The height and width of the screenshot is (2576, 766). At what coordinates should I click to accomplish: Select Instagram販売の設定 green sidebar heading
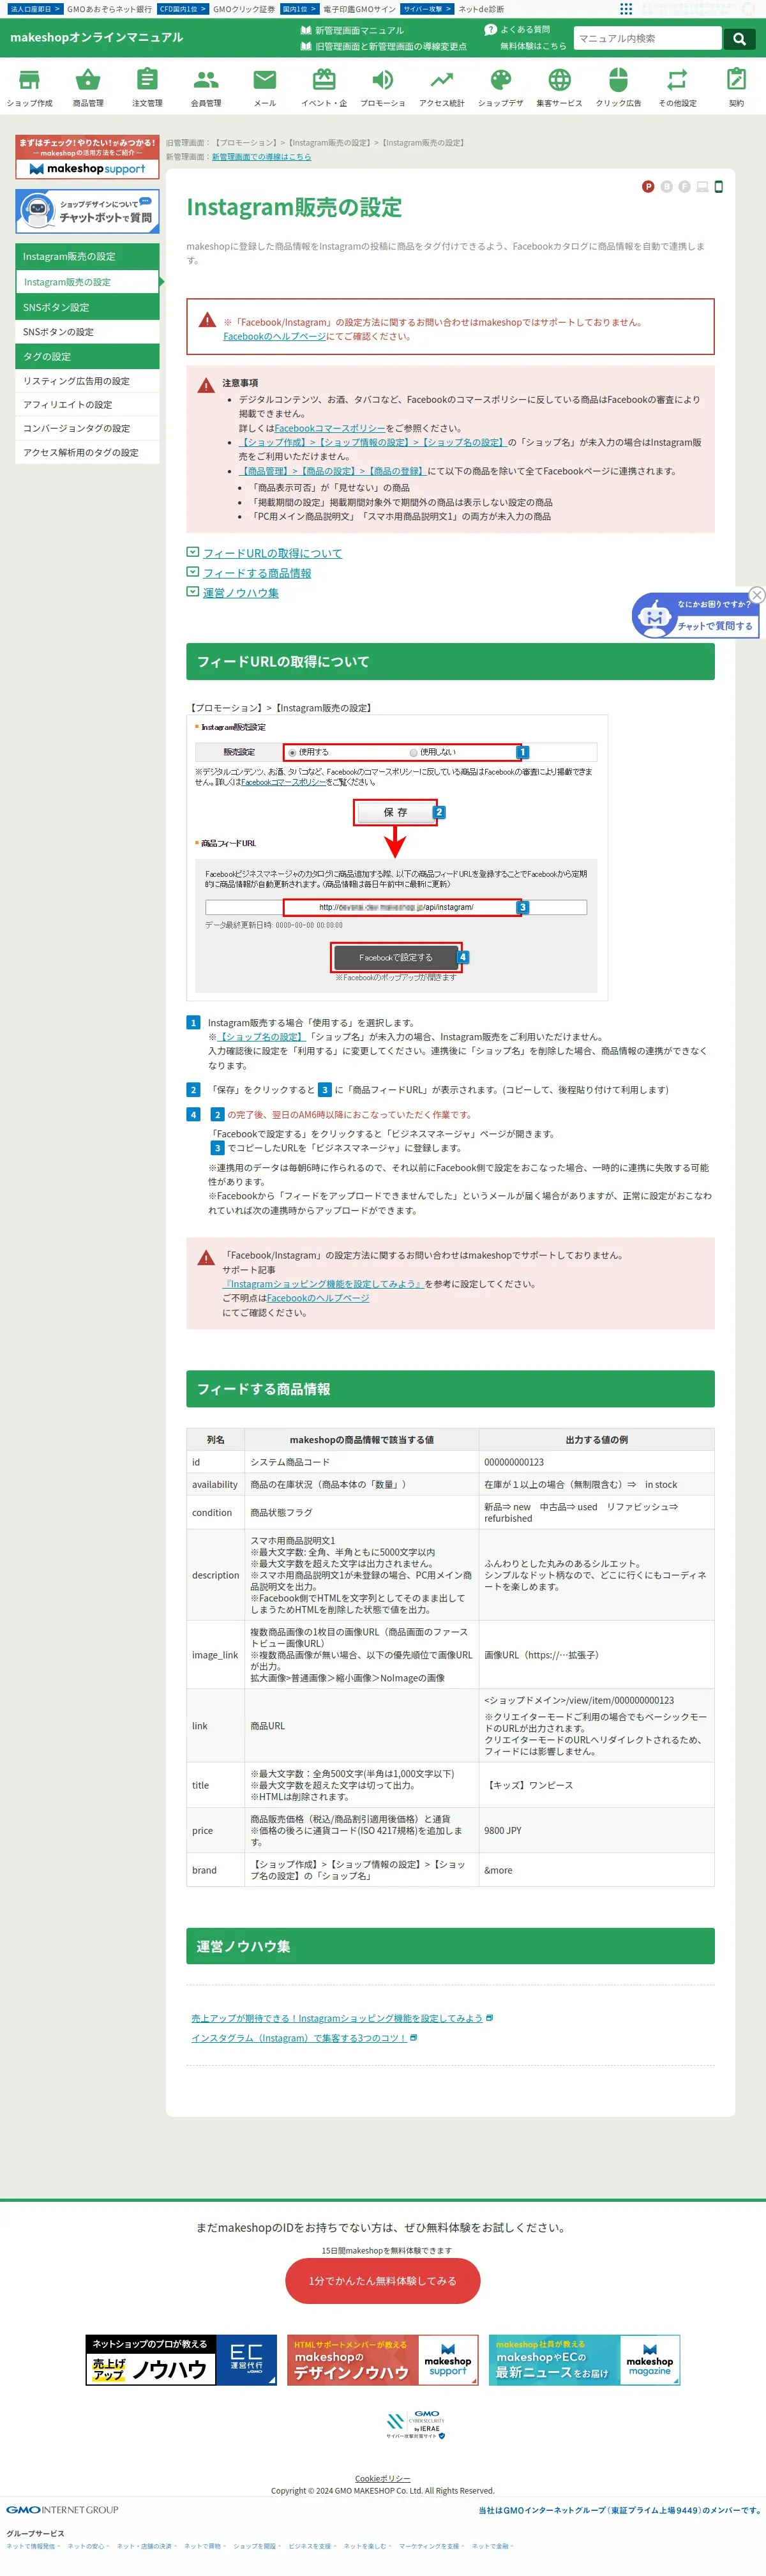coord(87,257)
